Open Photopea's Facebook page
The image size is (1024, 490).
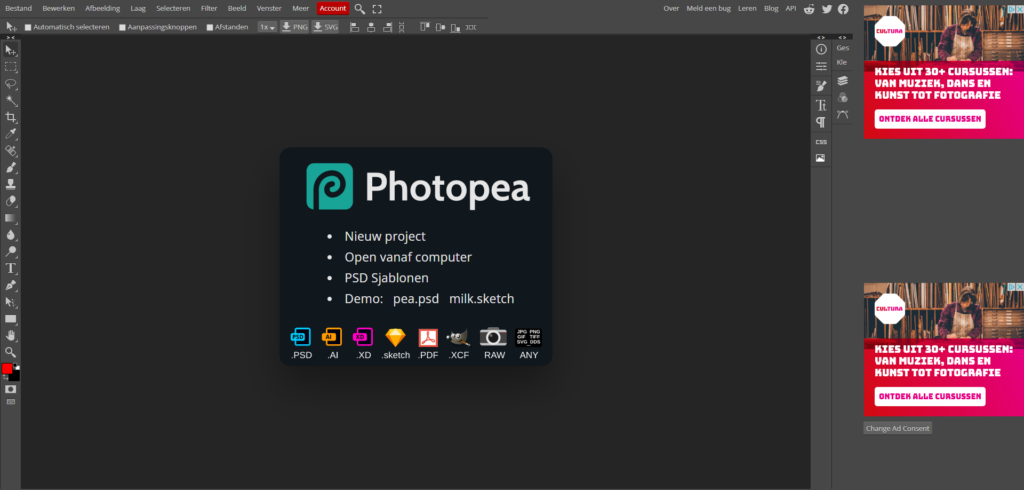[843, 8]
